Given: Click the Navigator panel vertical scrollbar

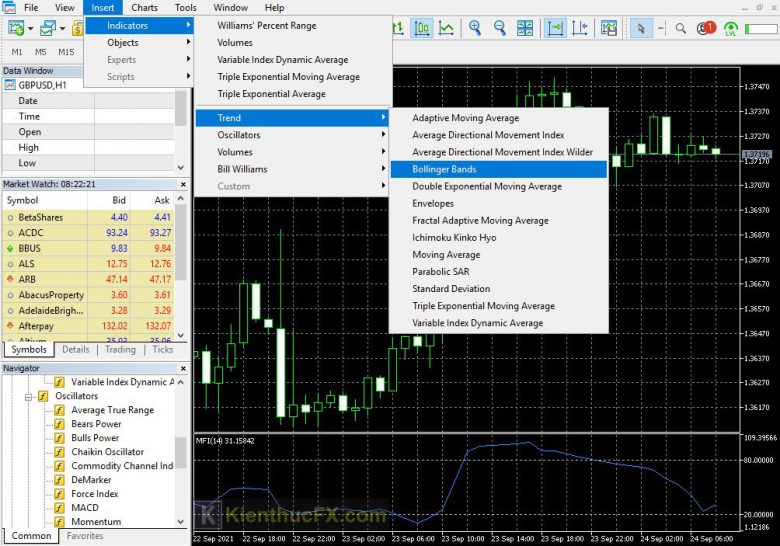Looking at the screenshot, I should [181, 450].
